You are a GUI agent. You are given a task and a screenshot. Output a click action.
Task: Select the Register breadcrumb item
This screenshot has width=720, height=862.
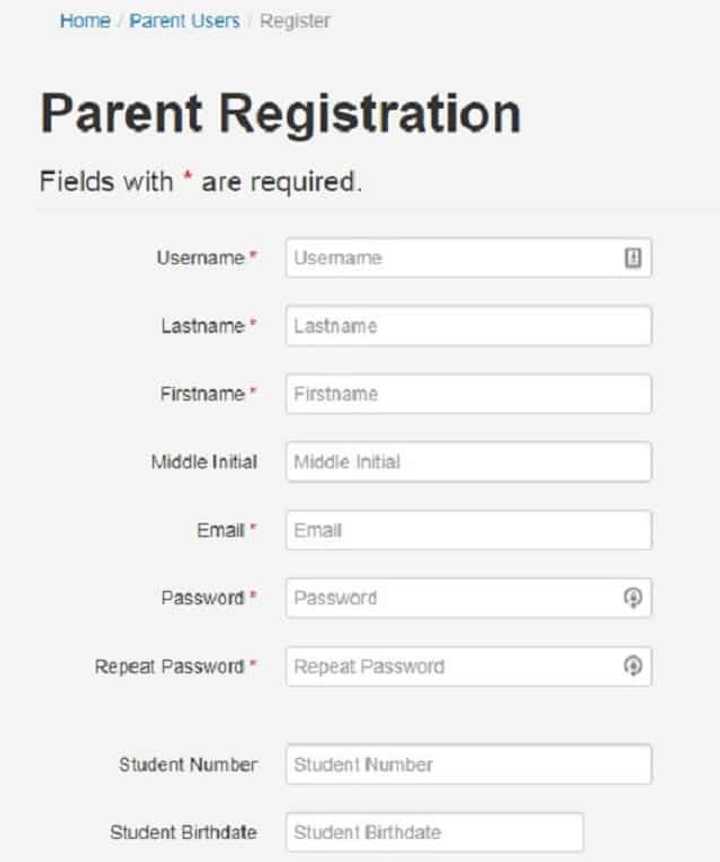click(x=294, y=20)
